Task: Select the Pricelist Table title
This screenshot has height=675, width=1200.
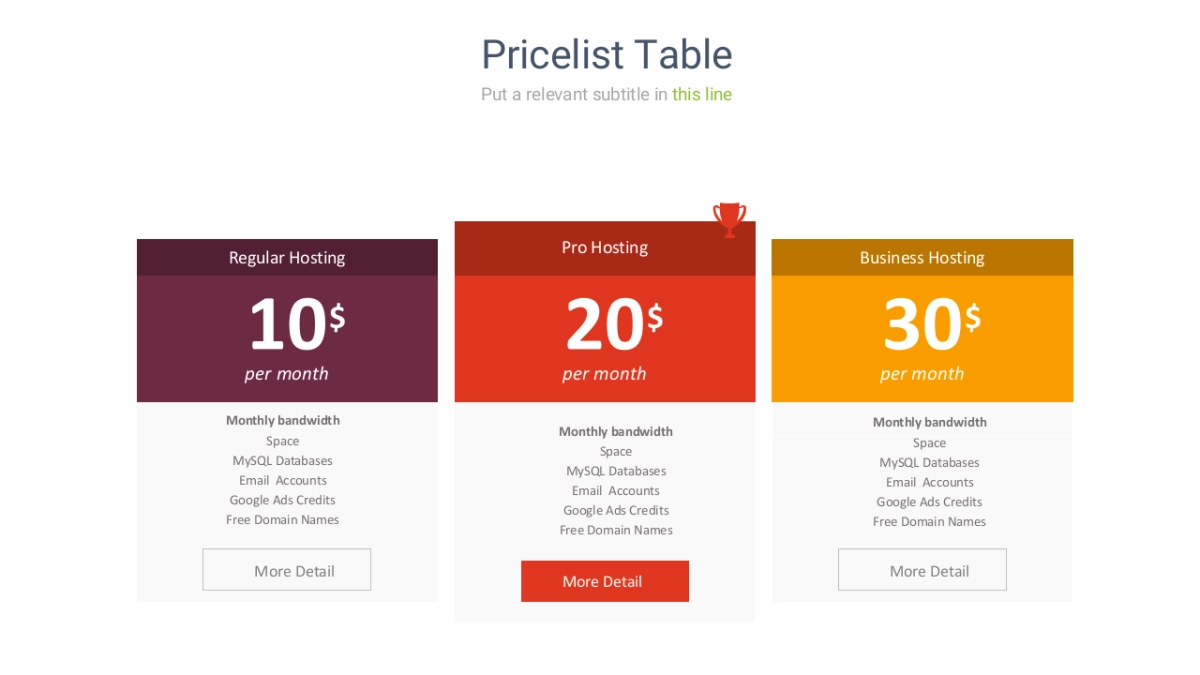Action: (606, 54)
